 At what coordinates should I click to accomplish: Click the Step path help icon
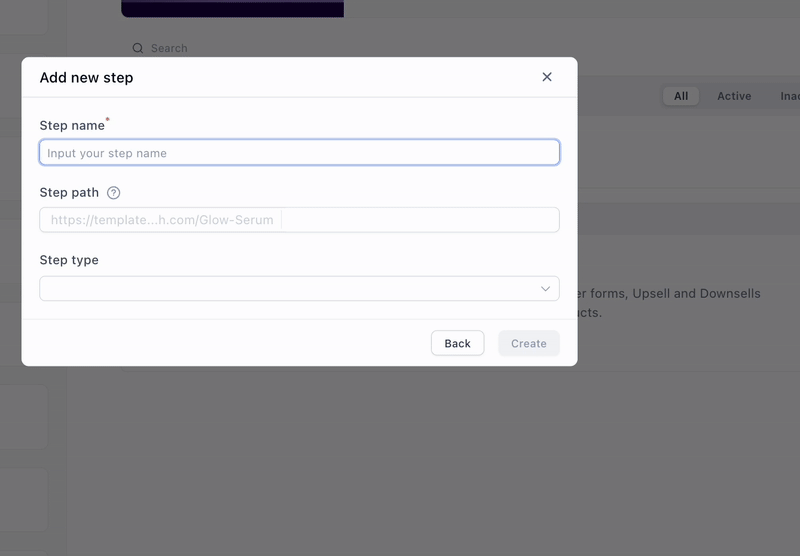coord(113,193)
